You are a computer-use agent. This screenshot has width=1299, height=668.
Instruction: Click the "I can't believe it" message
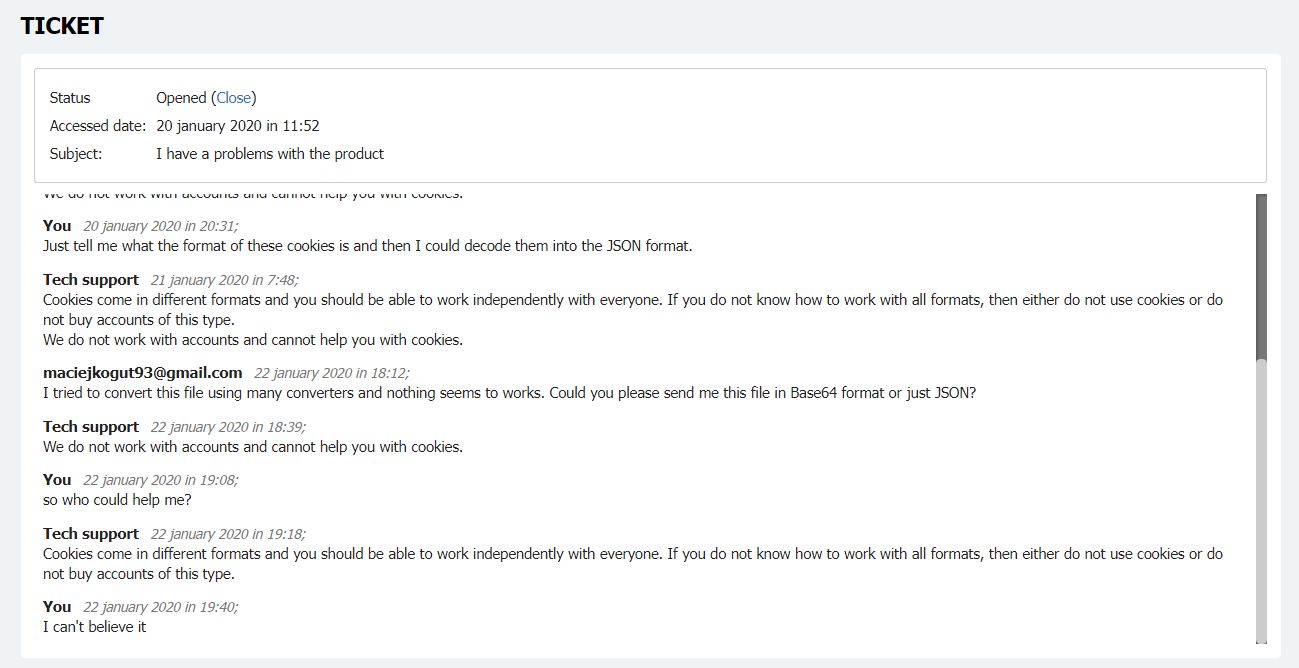[95, 627]
